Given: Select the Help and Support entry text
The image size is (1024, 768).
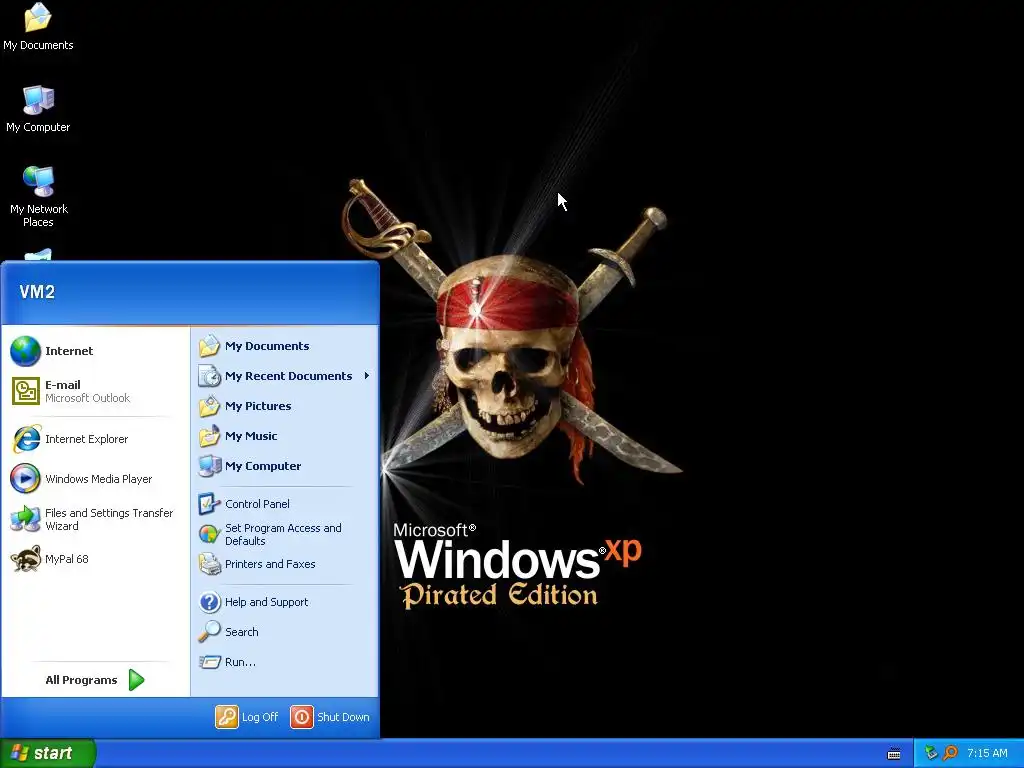Looking at the screenshot, I should 266,601.
